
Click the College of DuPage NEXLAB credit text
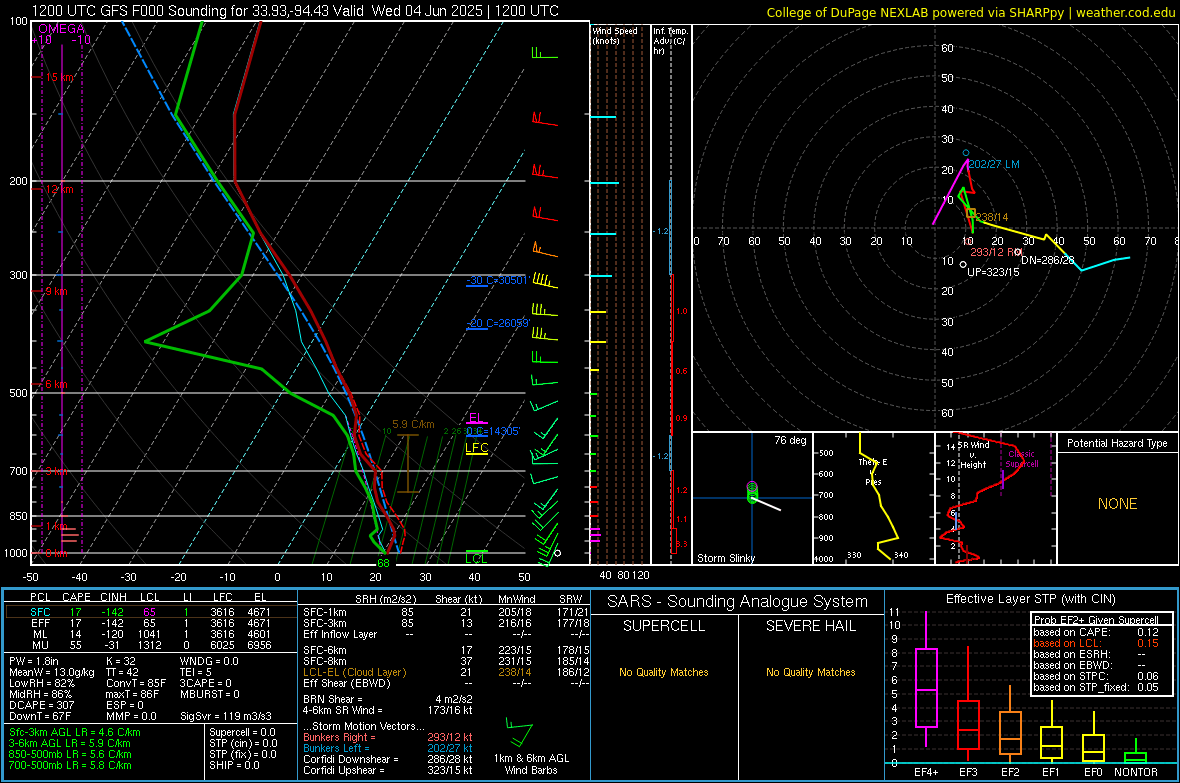(x=970, y=12)
